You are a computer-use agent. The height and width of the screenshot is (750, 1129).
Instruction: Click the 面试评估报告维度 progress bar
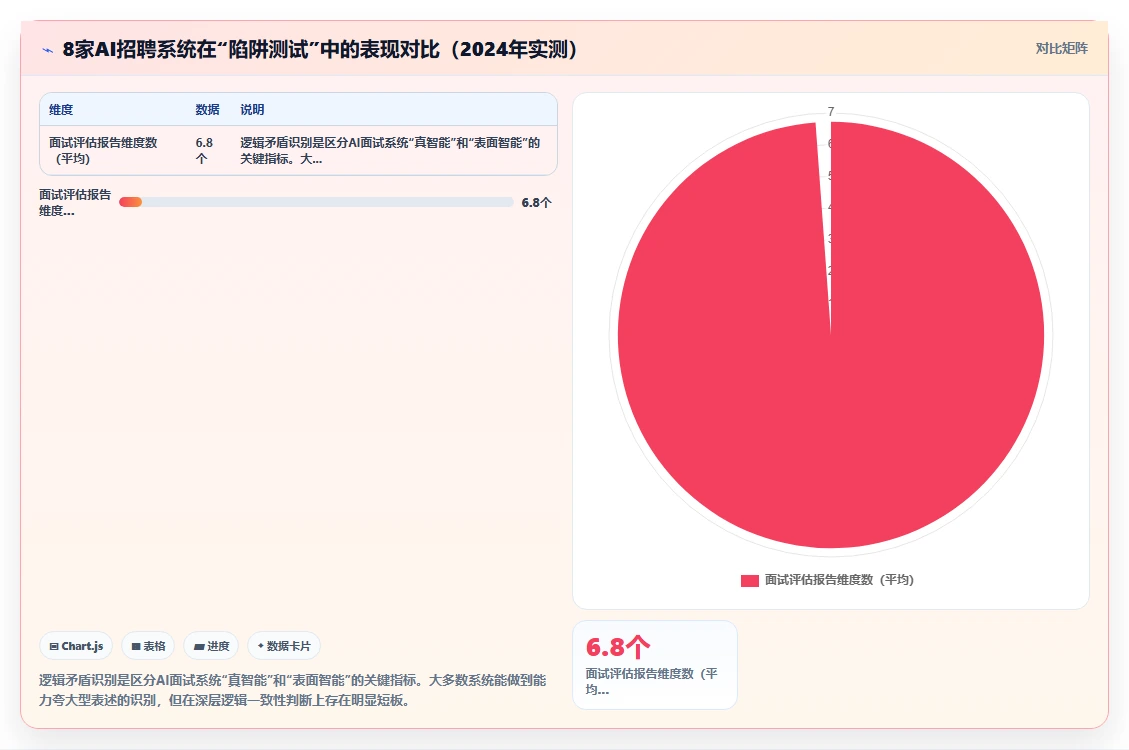(x=316, y=202)
